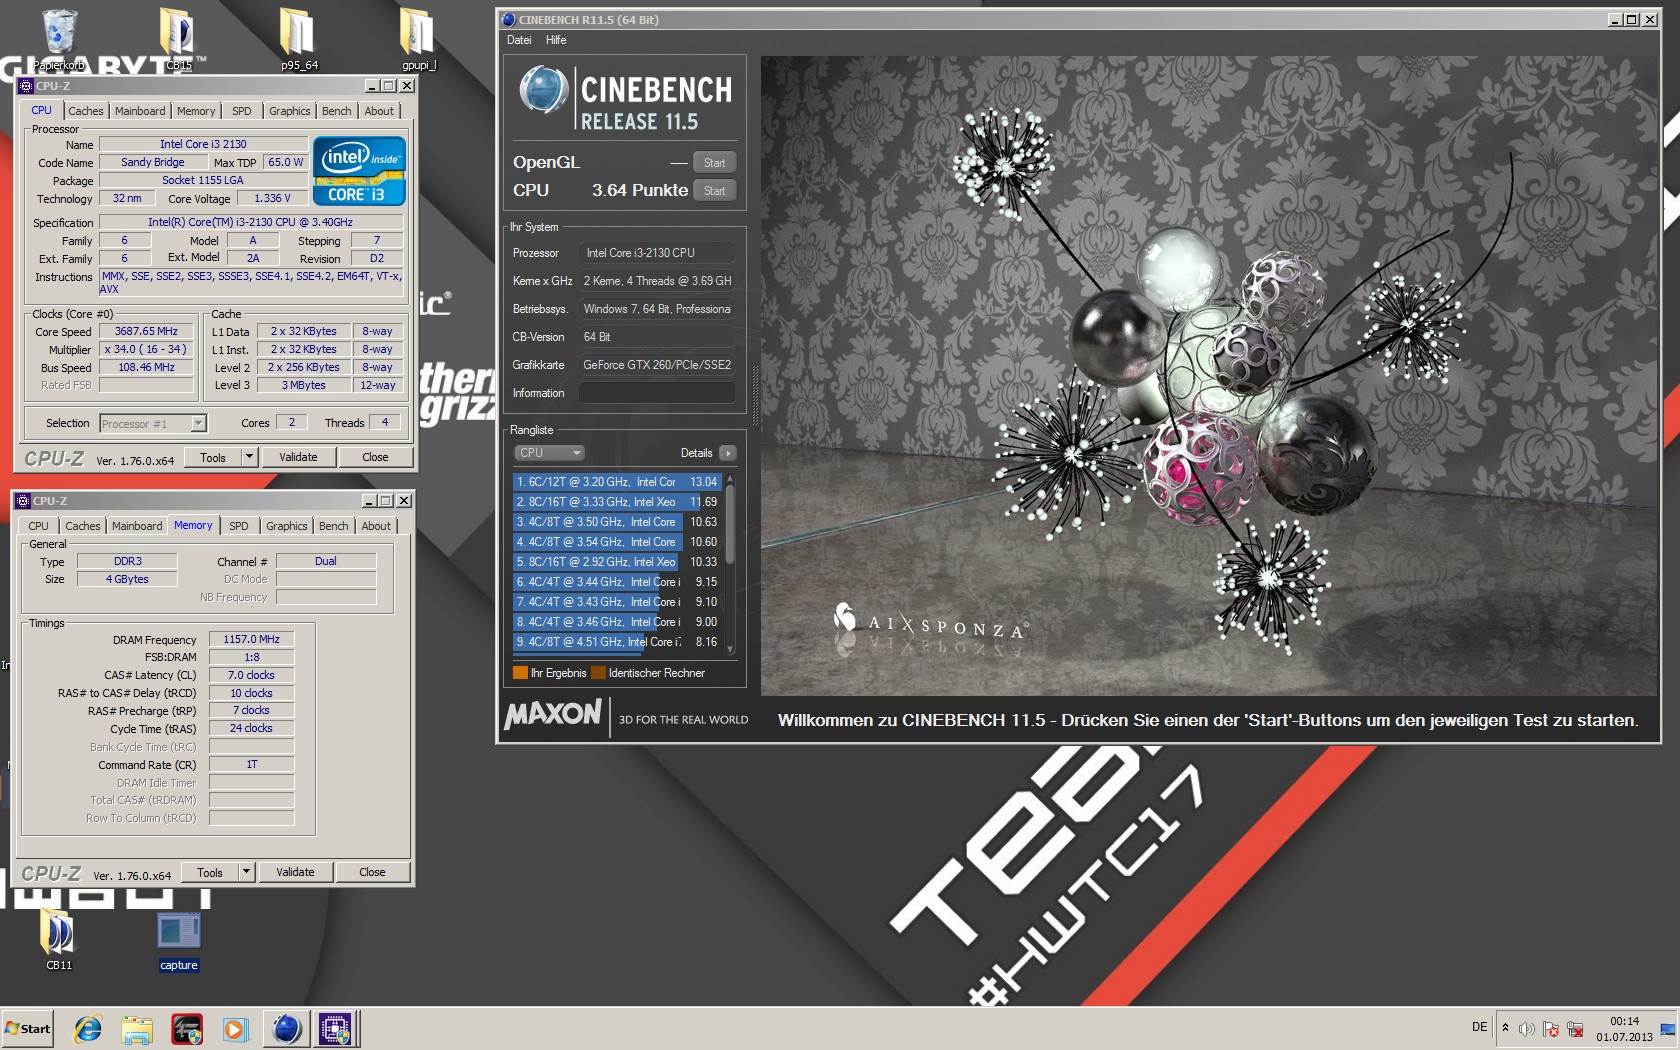Open Windows Explorer from taskbar

coord(137,1029)
